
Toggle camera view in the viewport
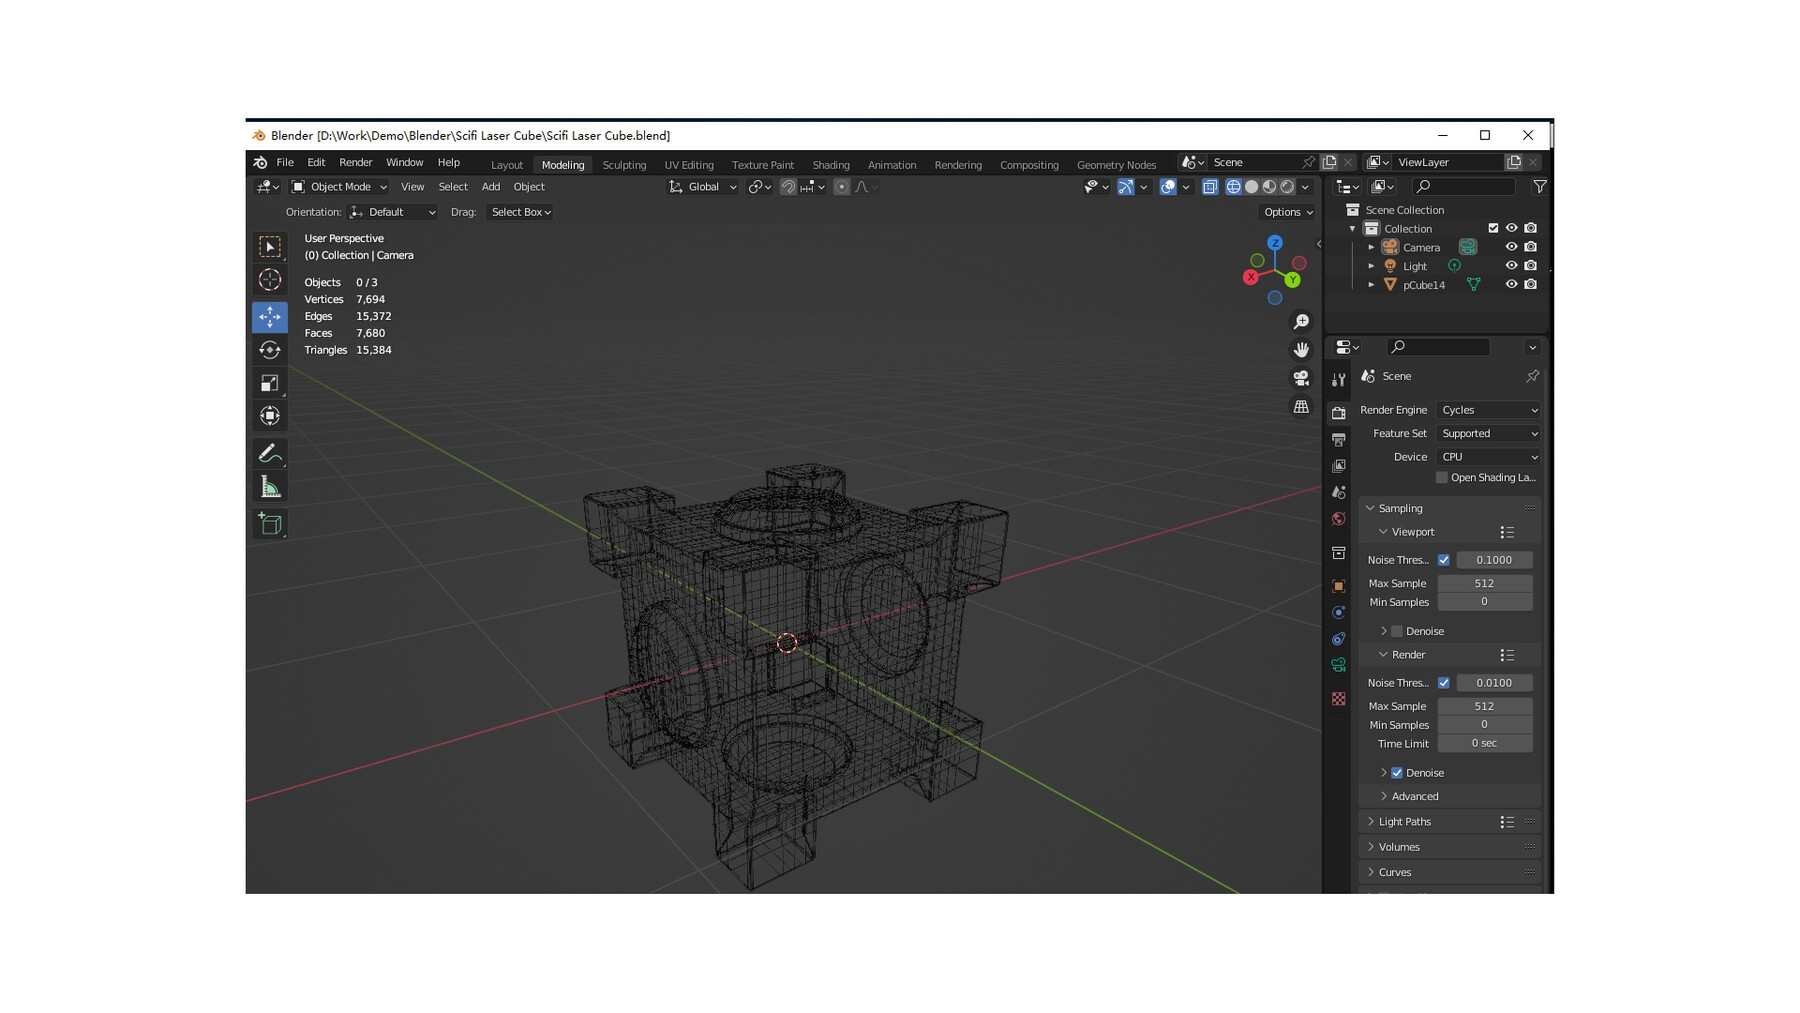(x=1301, y=378)
